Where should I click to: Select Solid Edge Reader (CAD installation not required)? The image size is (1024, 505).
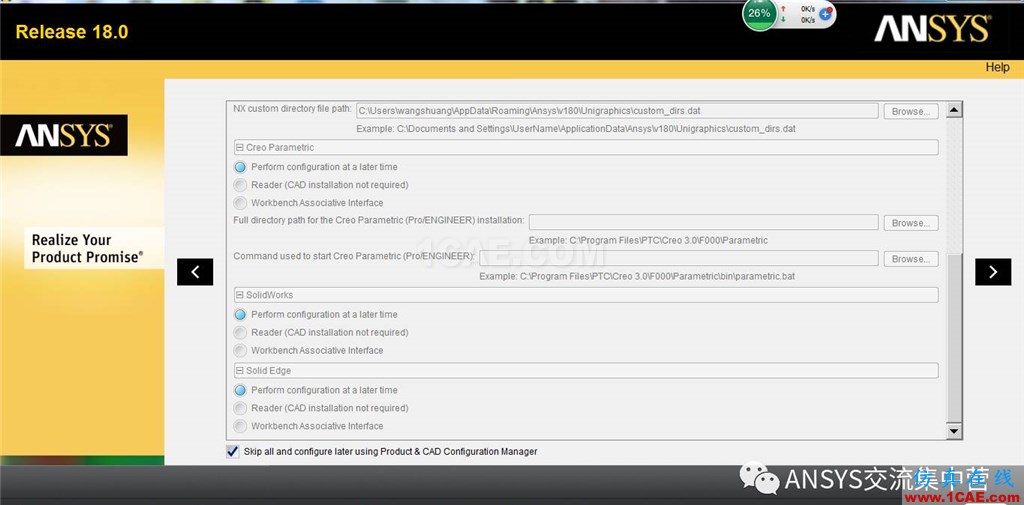coord(240,408)
